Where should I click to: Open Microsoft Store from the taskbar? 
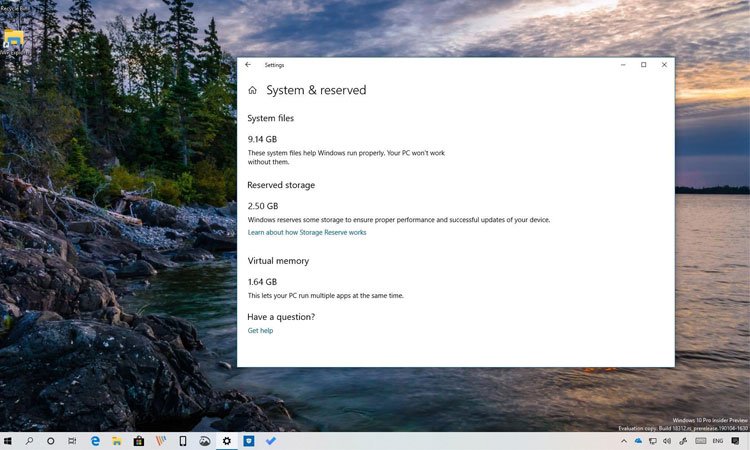[139, 441]
